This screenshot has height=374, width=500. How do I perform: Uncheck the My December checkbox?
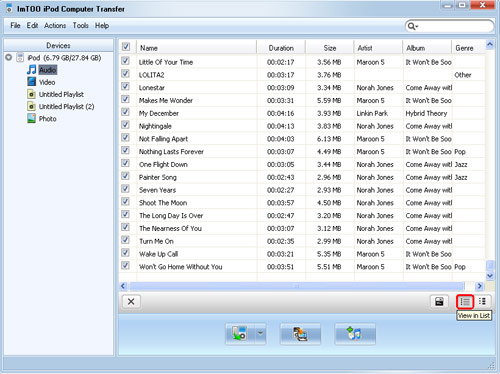125,112
